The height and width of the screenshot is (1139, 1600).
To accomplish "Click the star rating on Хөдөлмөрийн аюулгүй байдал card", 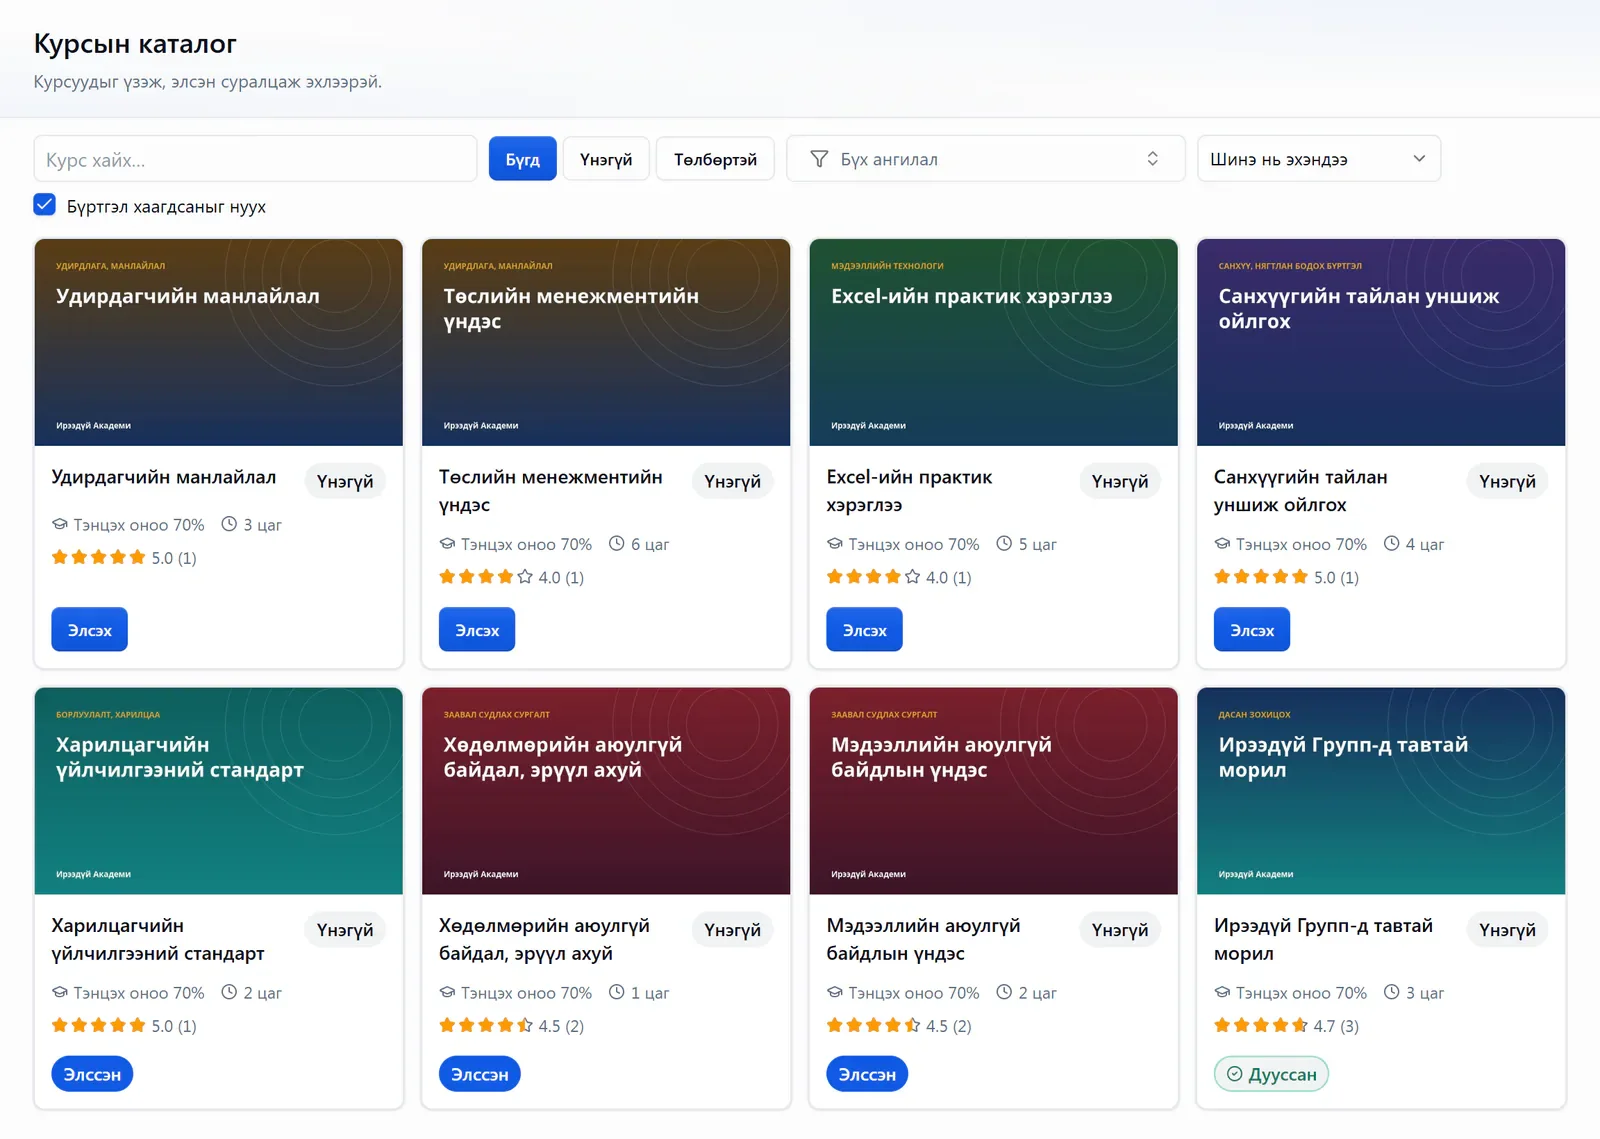I will click(x=486, y=1025).
